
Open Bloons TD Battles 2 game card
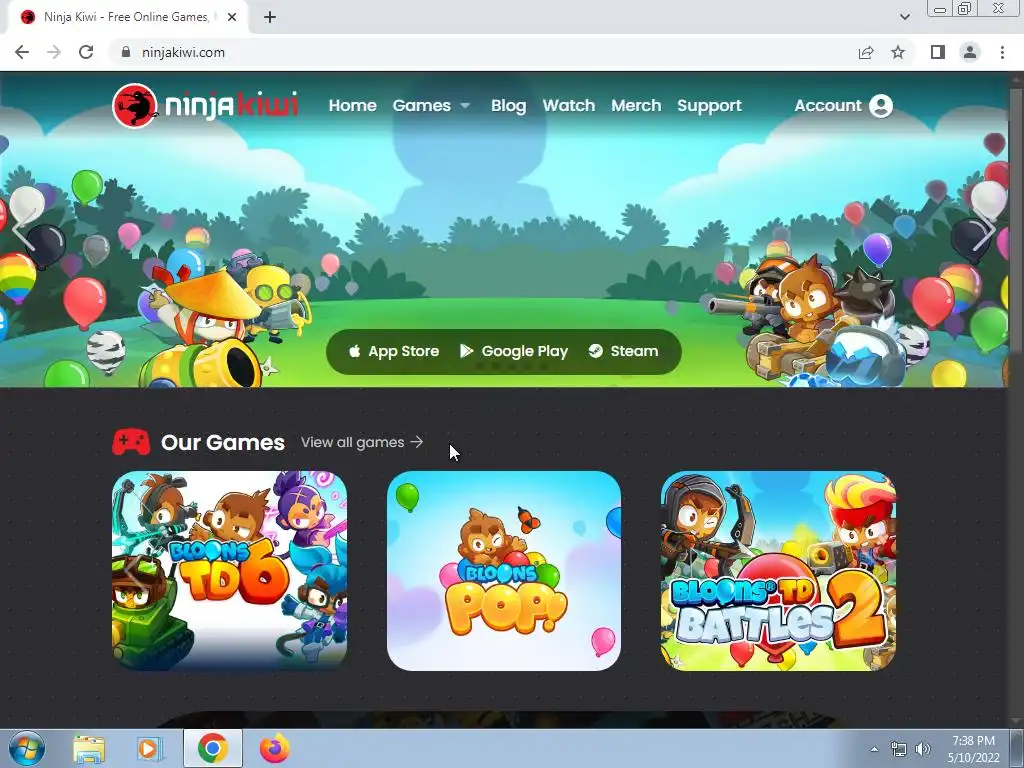point(778,571)
